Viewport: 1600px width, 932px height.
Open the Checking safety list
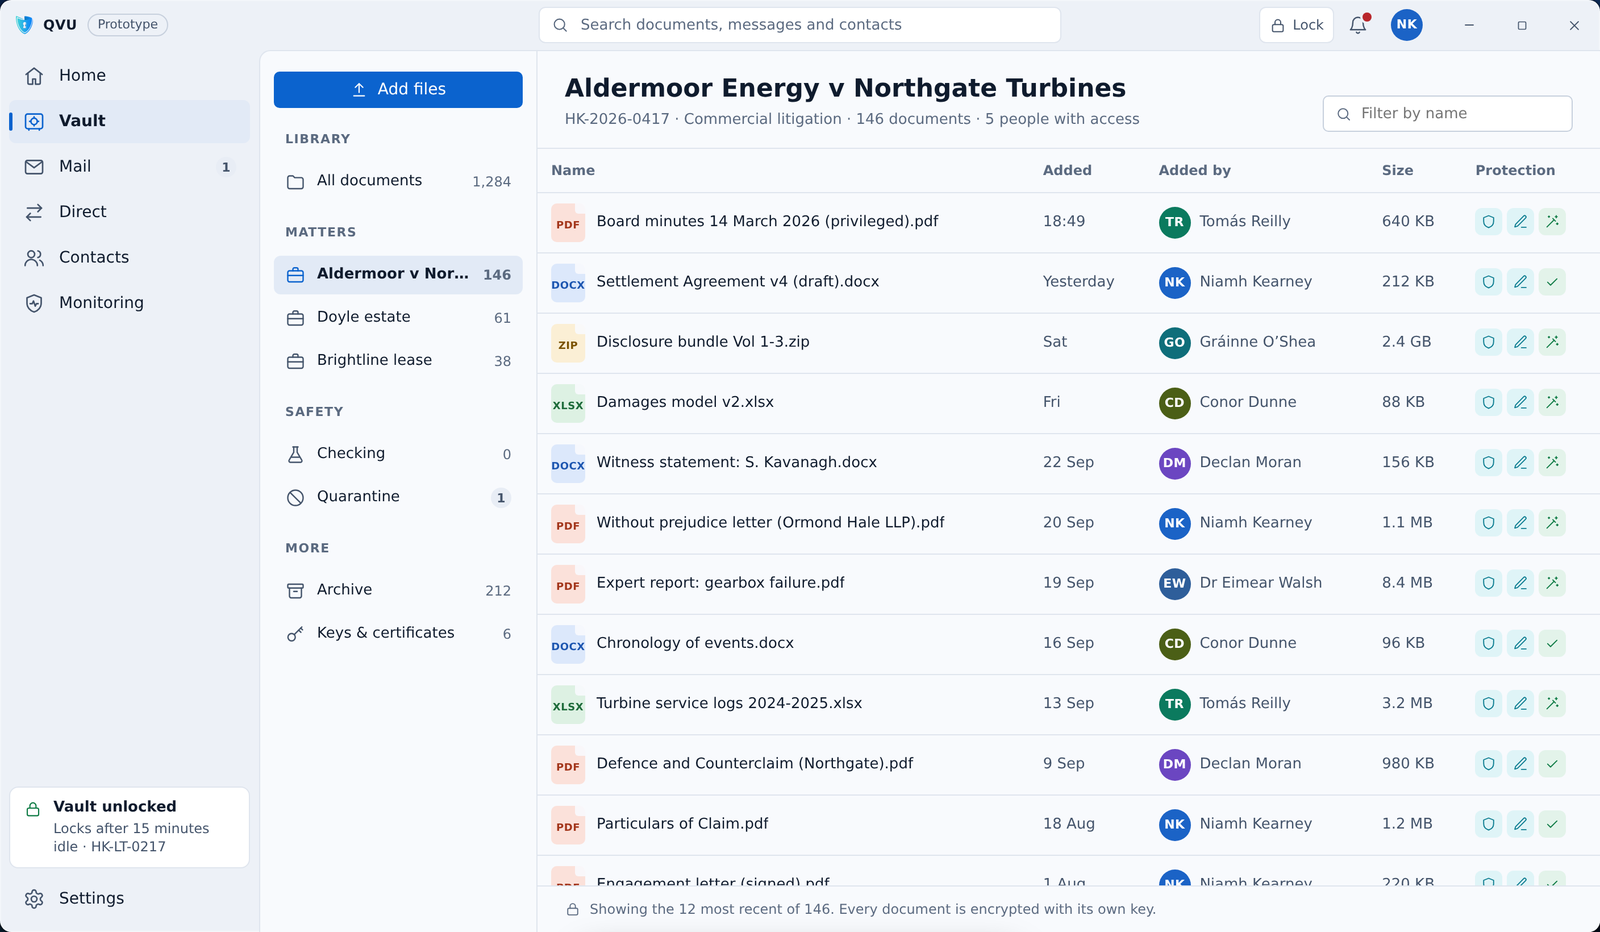click(398, 453)
